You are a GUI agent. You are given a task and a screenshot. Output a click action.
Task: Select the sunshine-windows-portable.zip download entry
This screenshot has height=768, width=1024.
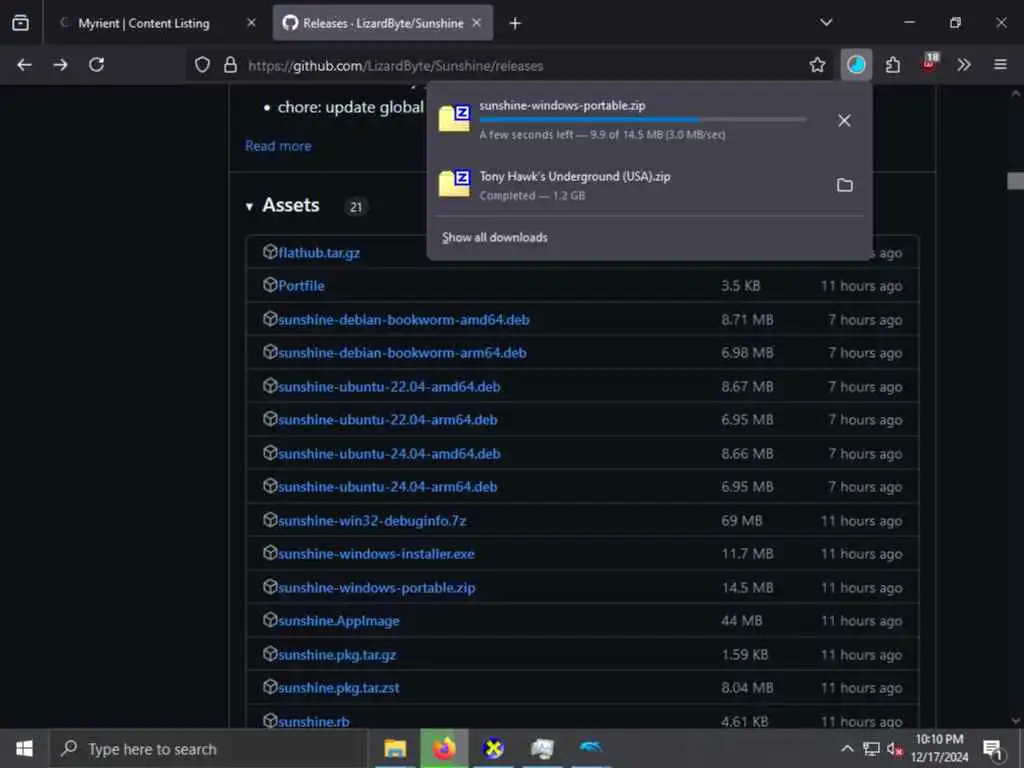point(650,120)
